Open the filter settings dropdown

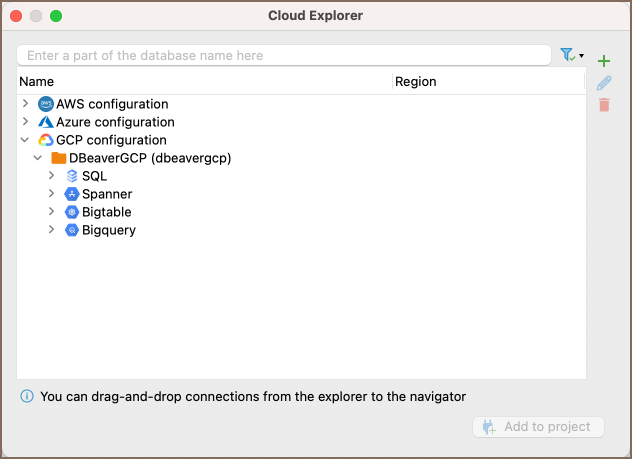click(x=571, y=55)
